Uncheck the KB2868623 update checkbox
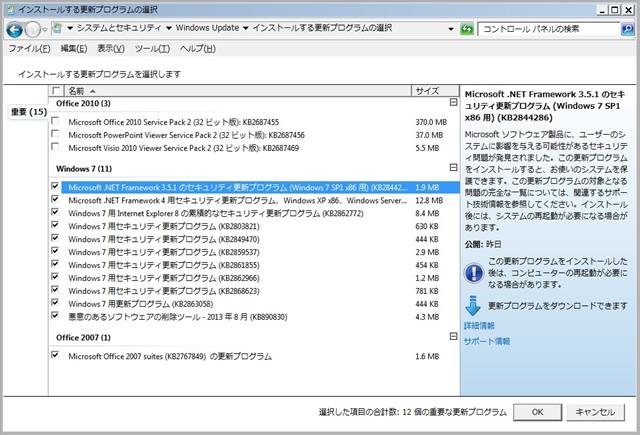640x435 pixels. tap(55, 290)
